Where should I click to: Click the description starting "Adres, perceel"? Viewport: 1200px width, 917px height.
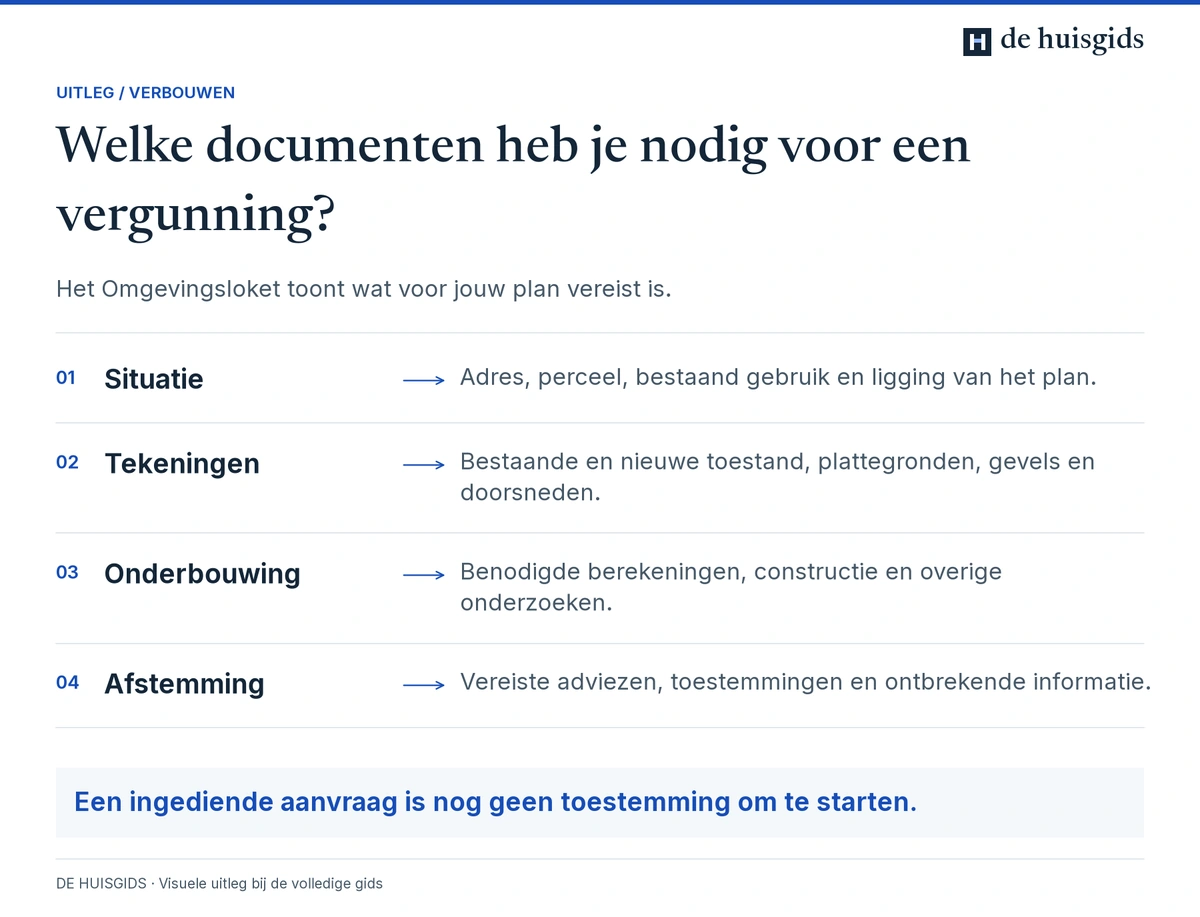pos(778,378)
